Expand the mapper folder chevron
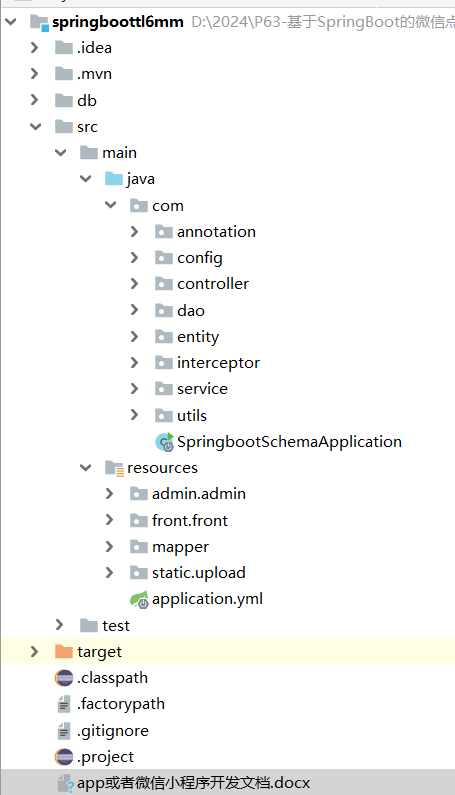Image resolution: width=455 pixels, height=795 pixels. [109, 547]
